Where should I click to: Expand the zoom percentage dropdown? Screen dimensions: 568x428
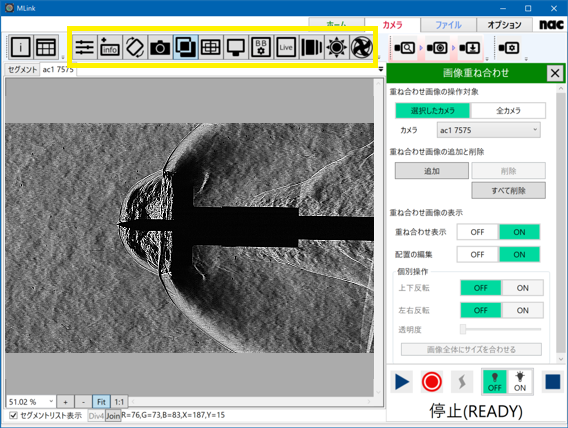click(x=51, y=401)
